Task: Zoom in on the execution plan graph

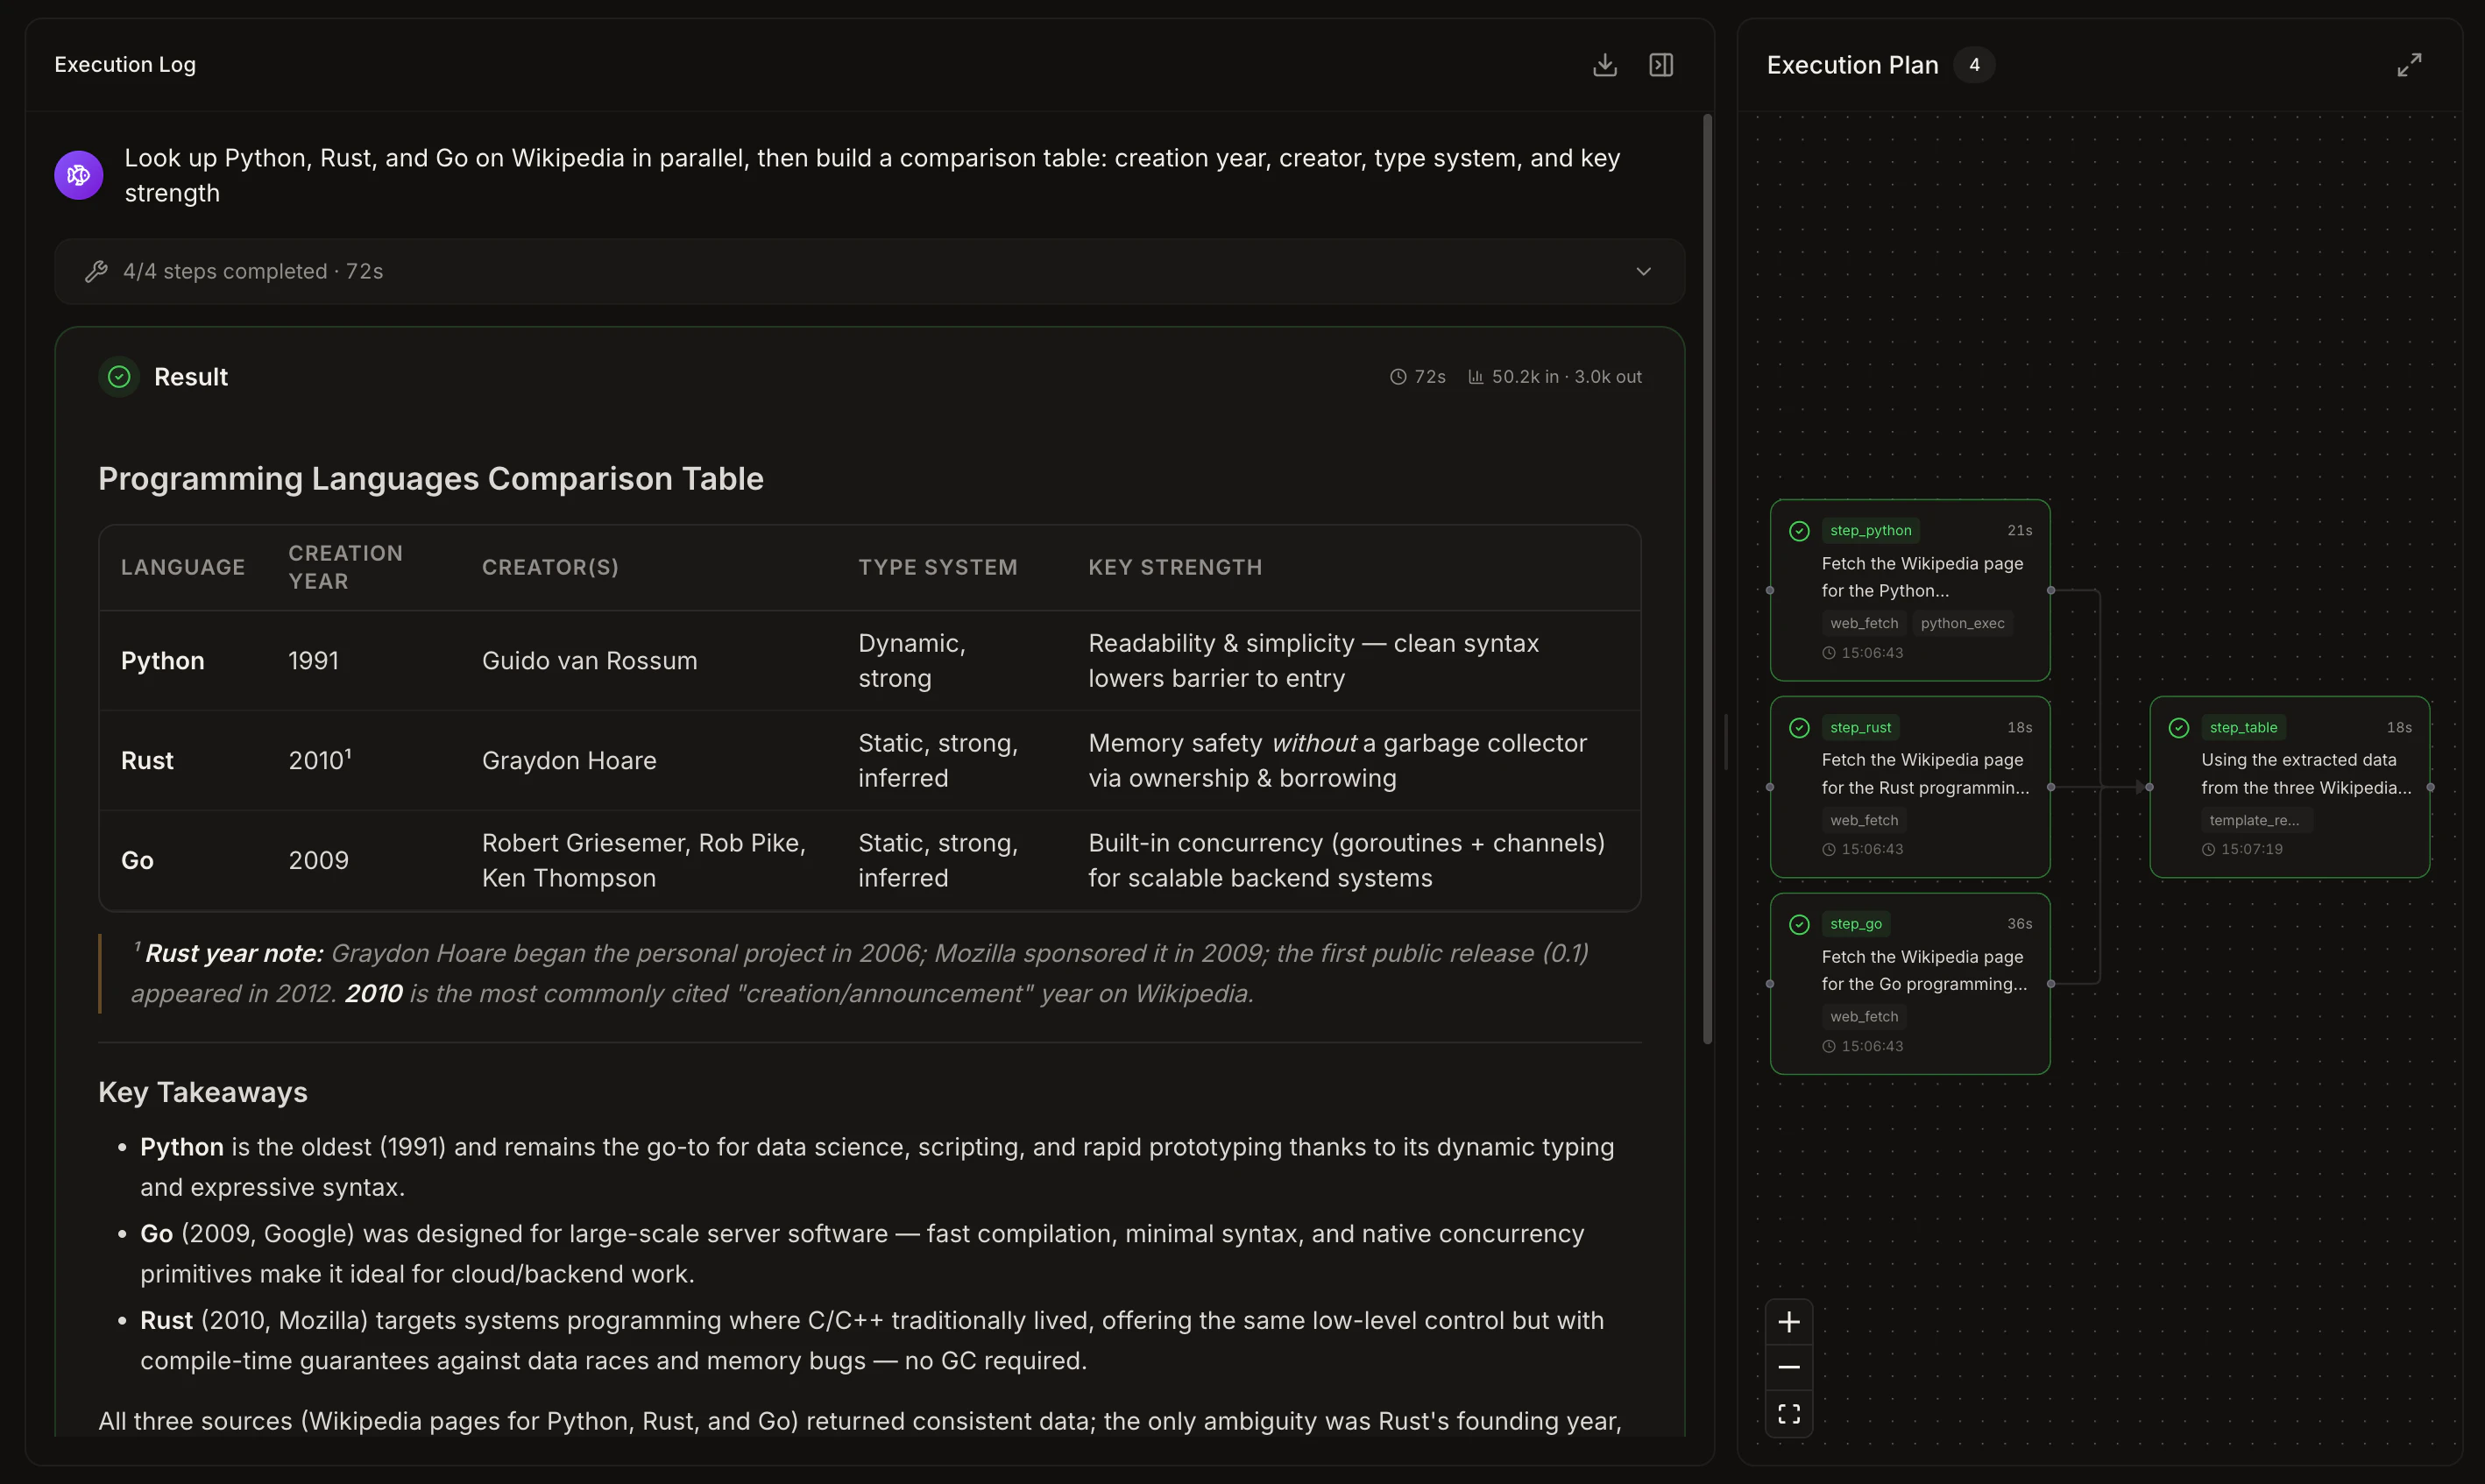Action: (x=1788, y=1321)
